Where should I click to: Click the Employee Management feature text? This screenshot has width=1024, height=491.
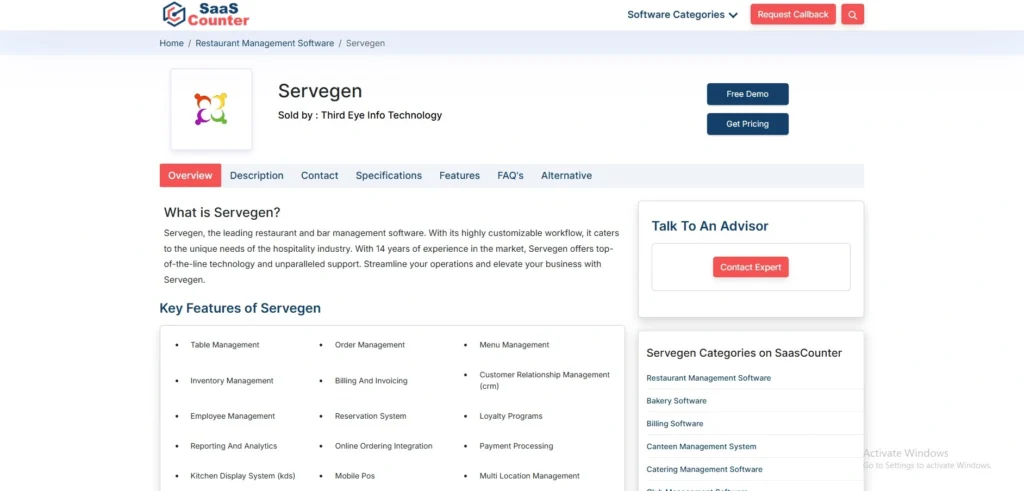(232, 416)
